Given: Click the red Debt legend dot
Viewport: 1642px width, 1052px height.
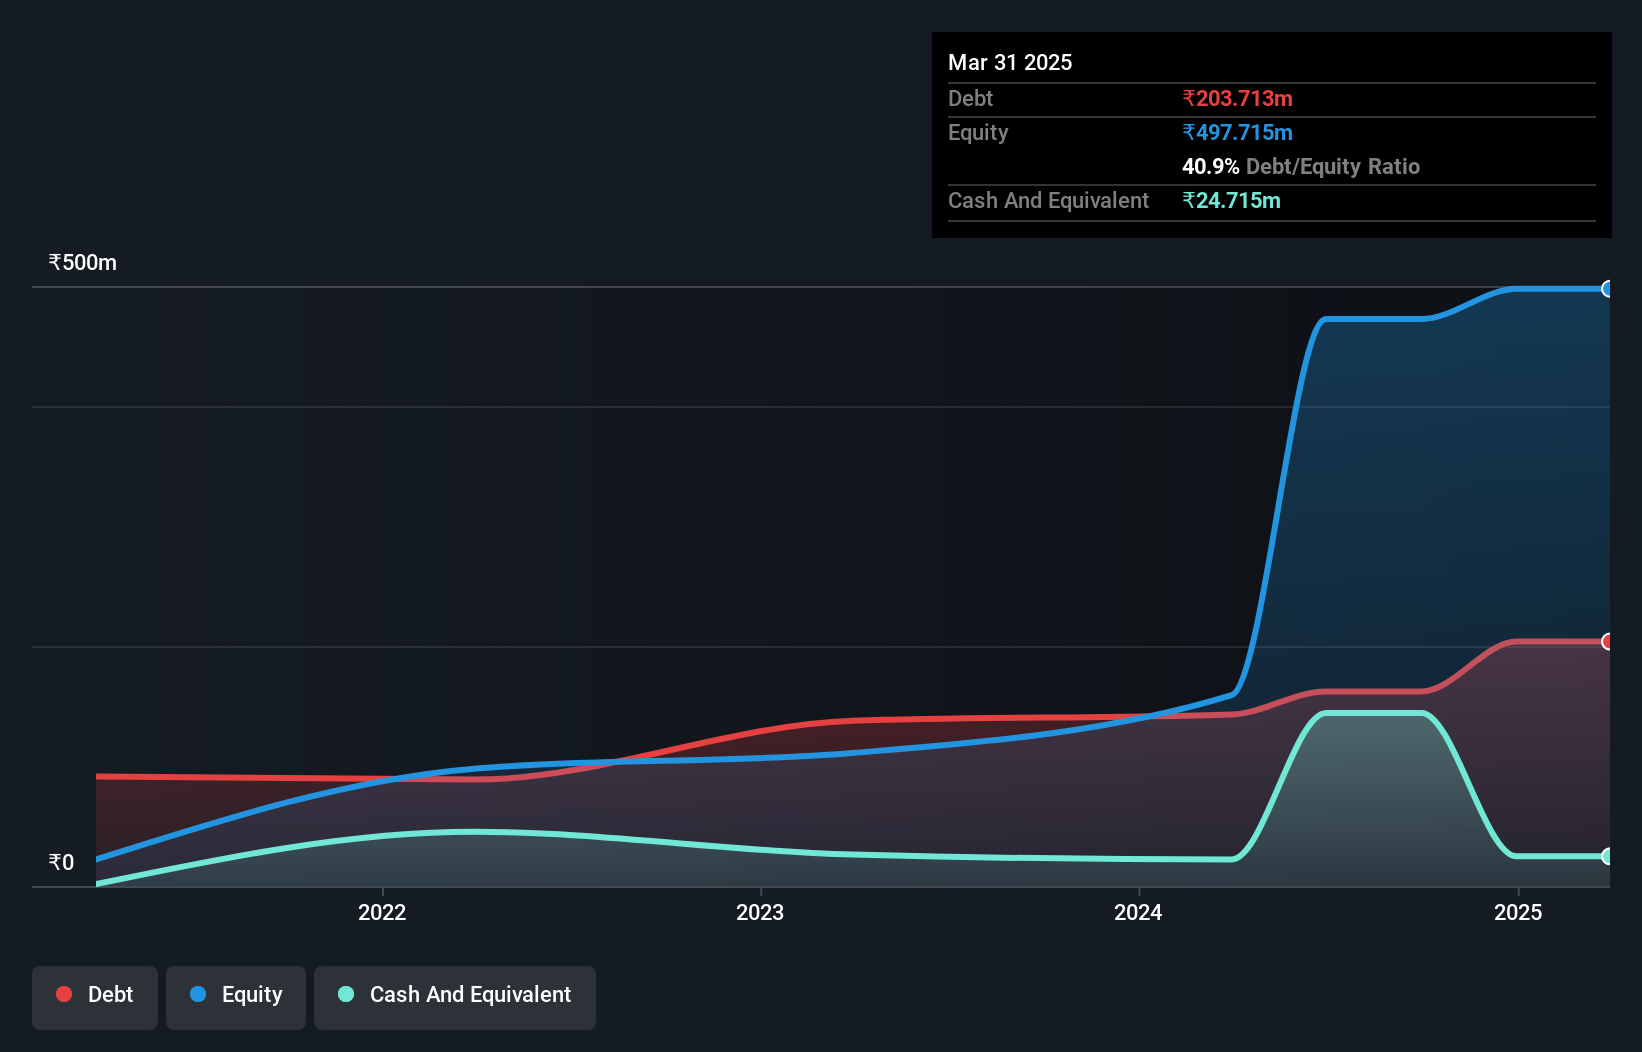Looking at the screenshot, I should [x=64, y=994].
